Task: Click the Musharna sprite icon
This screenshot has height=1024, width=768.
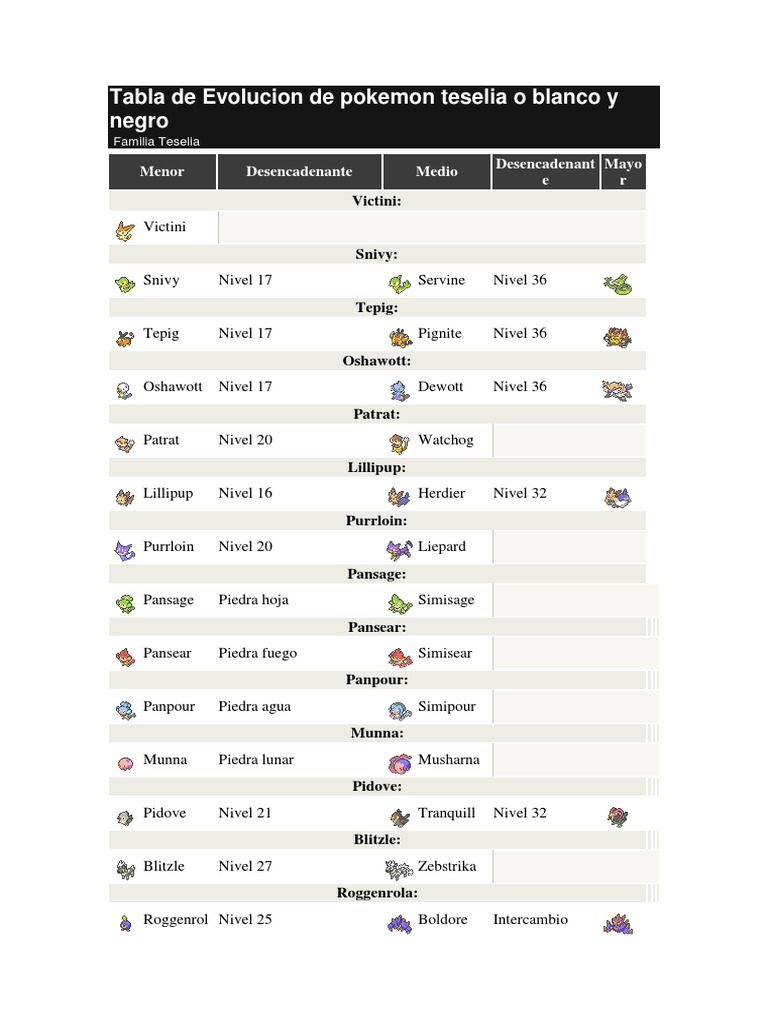Action: click(x=400, y=762)
